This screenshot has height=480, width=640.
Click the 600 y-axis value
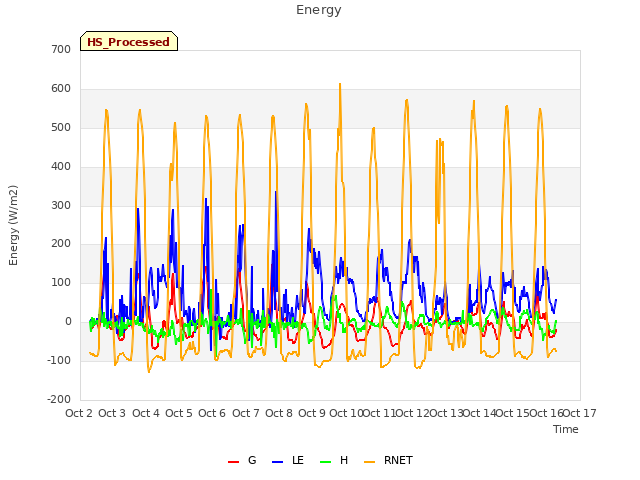[61, 89]
